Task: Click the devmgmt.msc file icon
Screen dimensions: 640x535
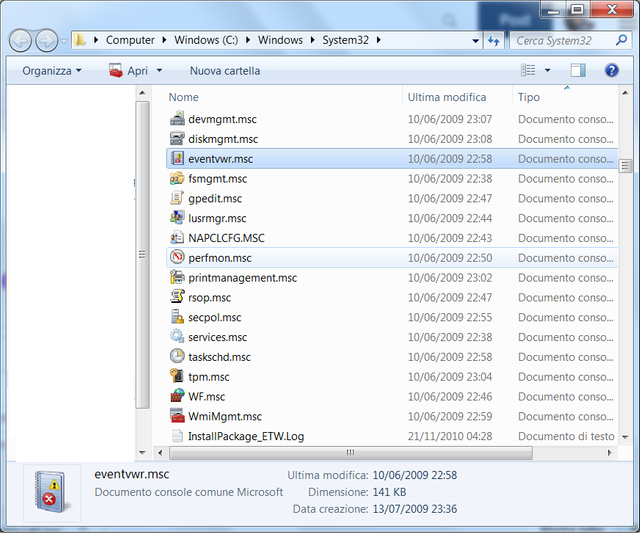Action: pos(177,119)
